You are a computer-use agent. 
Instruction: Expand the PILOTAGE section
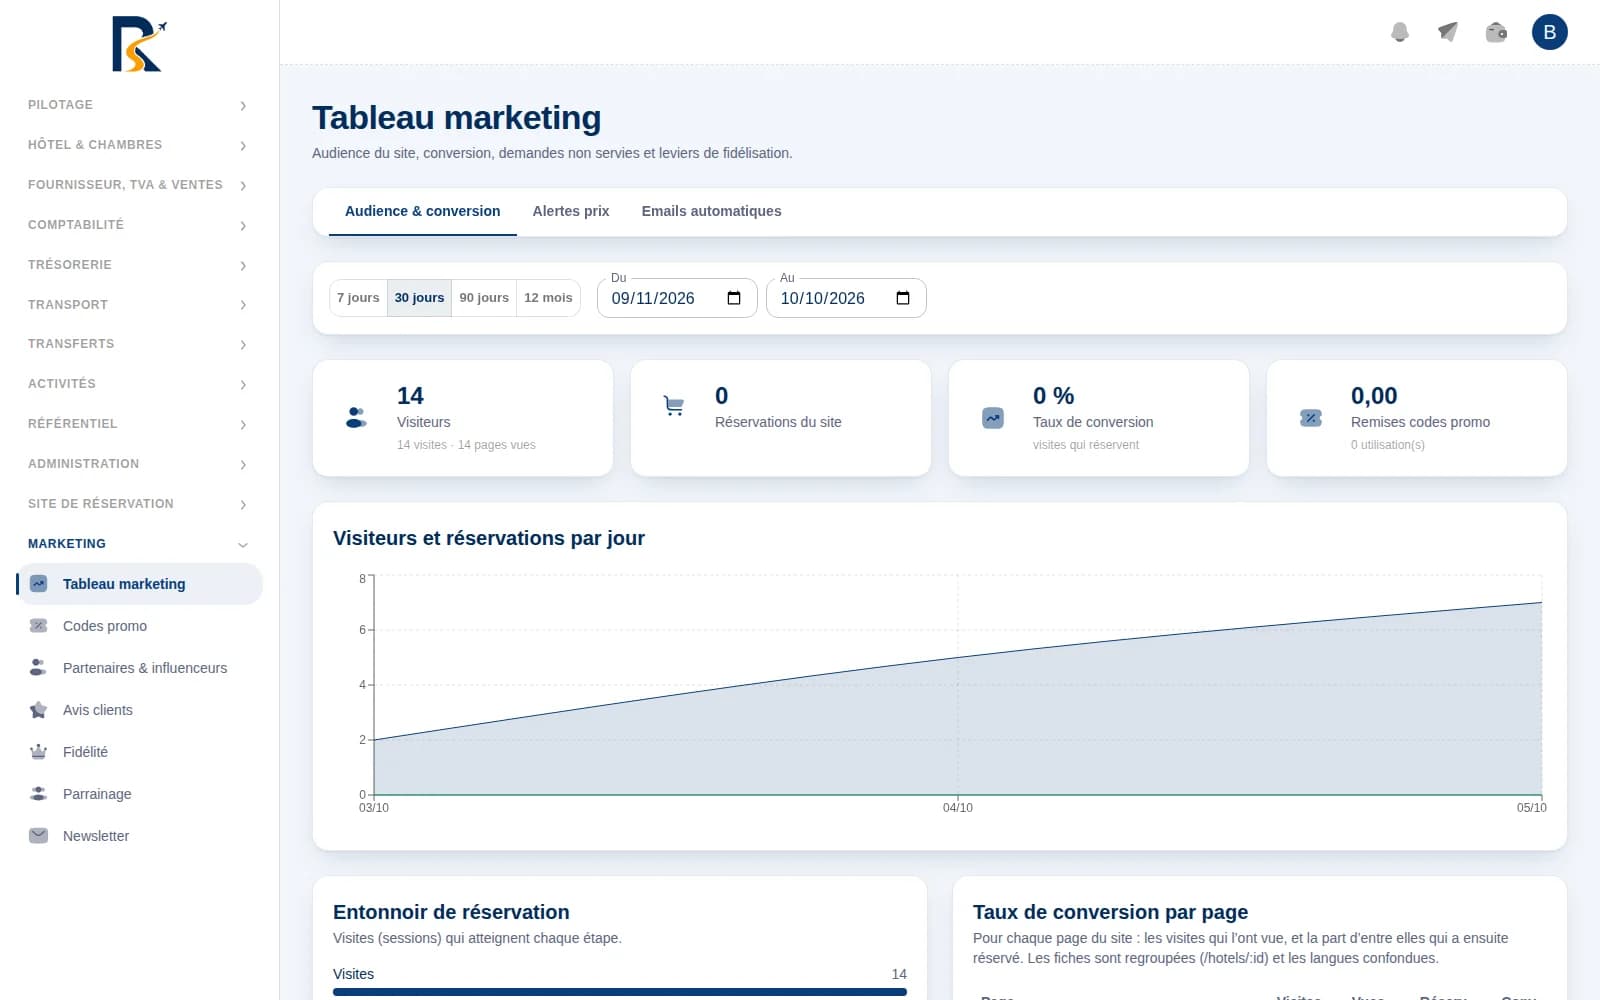coord(138,105)
